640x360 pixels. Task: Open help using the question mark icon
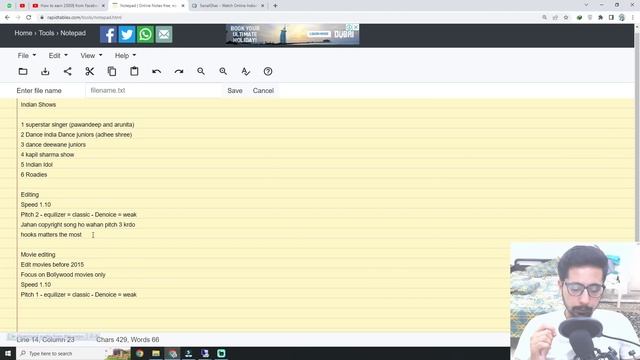pyautogui.click(x=268, y=71)
